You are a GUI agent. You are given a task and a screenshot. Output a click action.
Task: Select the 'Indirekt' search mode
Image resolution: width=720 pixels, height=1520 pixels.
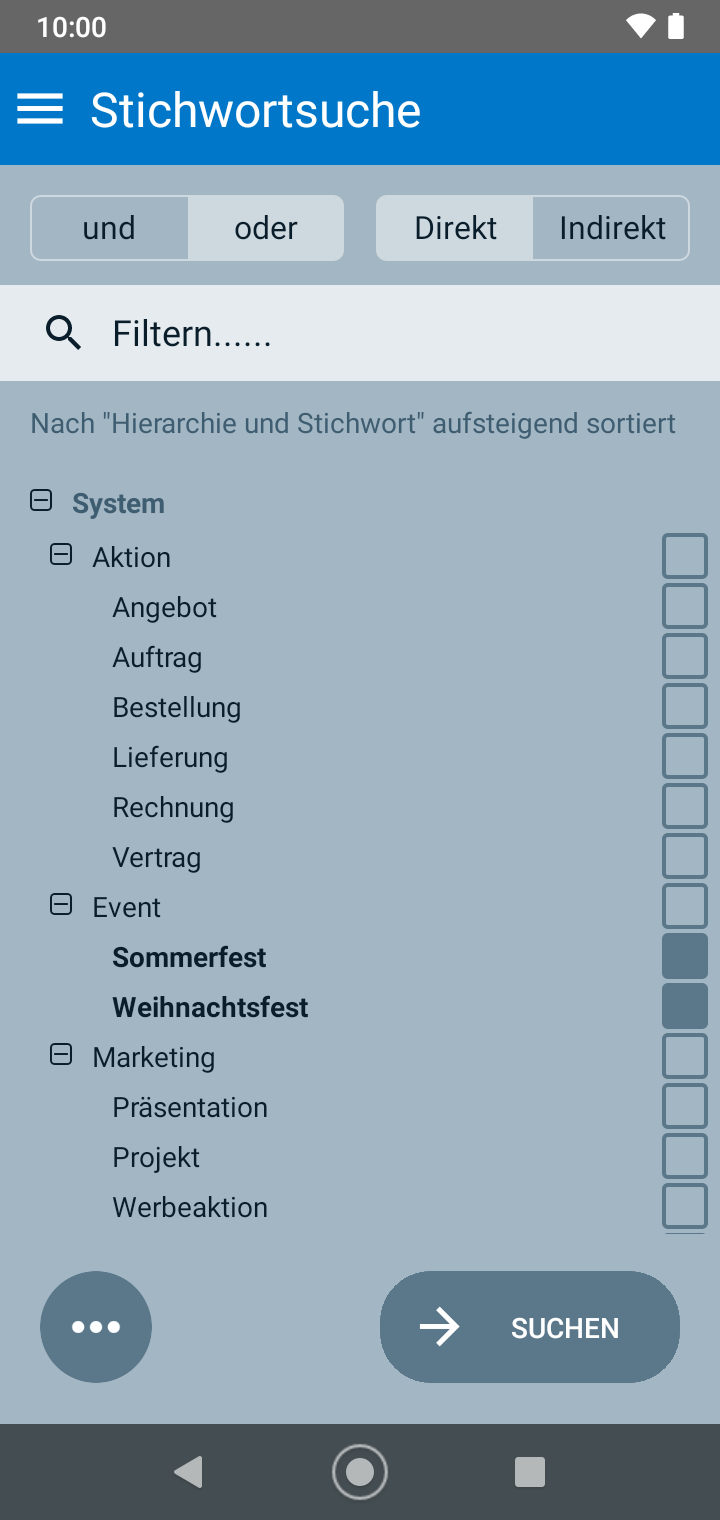(612, 228)
